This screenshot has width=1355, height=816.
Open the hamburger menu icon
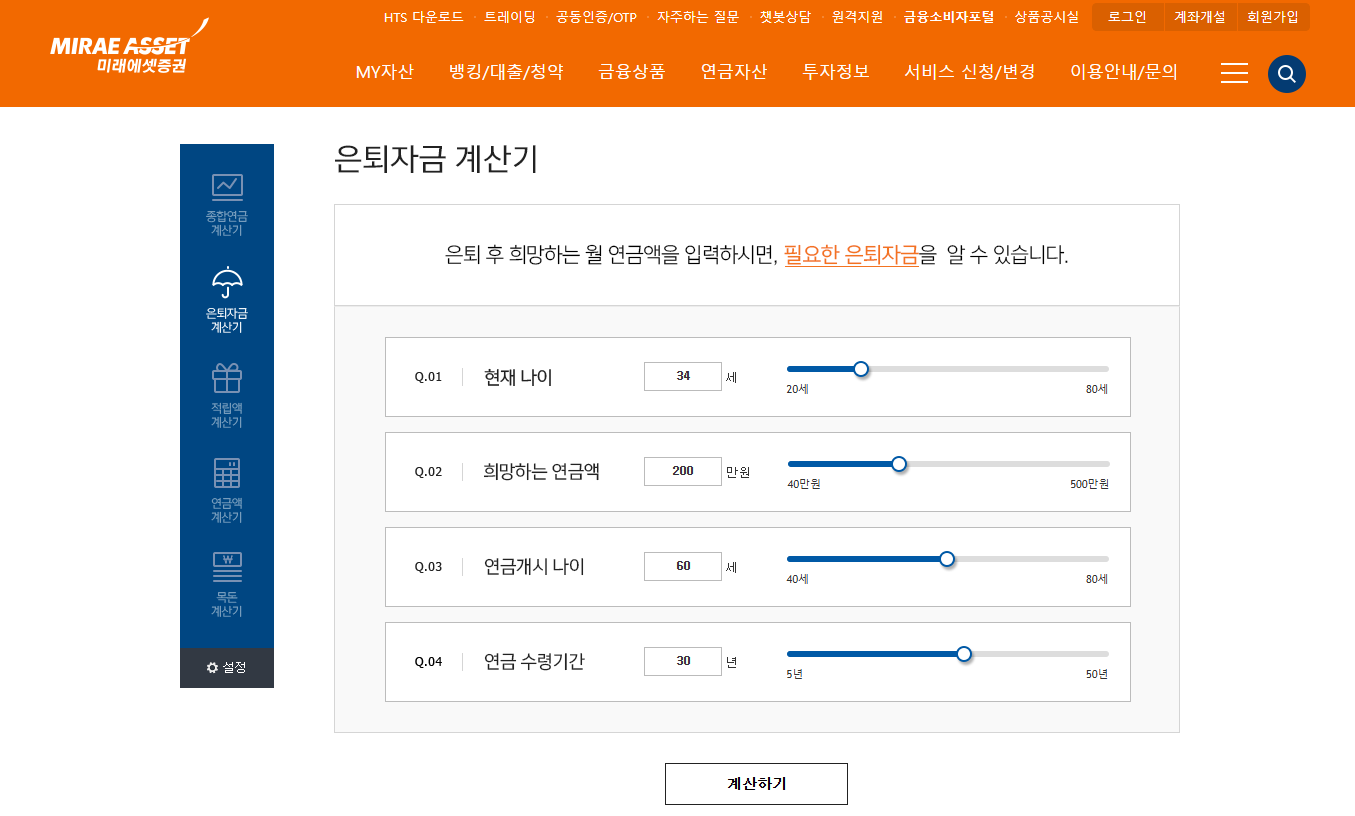[1233, 73]
